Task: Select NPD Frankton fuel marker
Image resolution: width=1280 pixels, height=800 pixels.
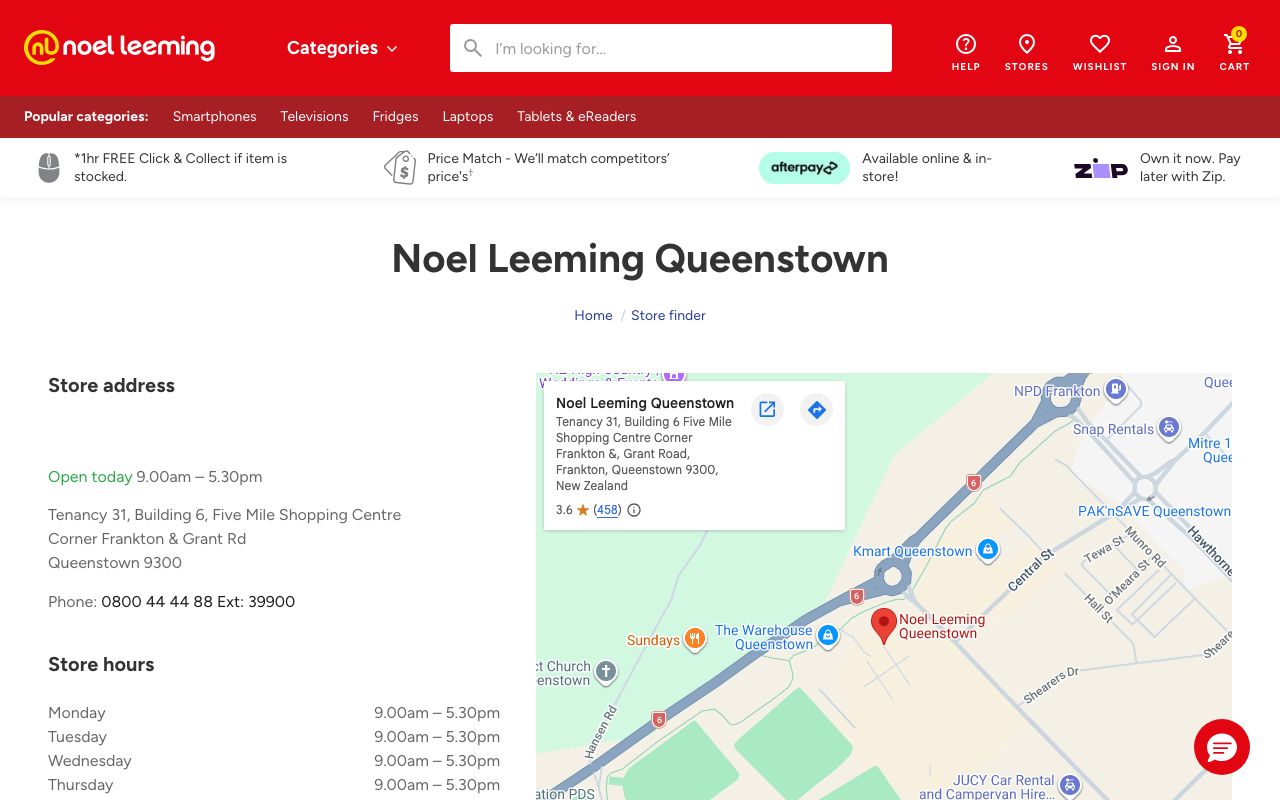Action: [x=1117, y=390]
